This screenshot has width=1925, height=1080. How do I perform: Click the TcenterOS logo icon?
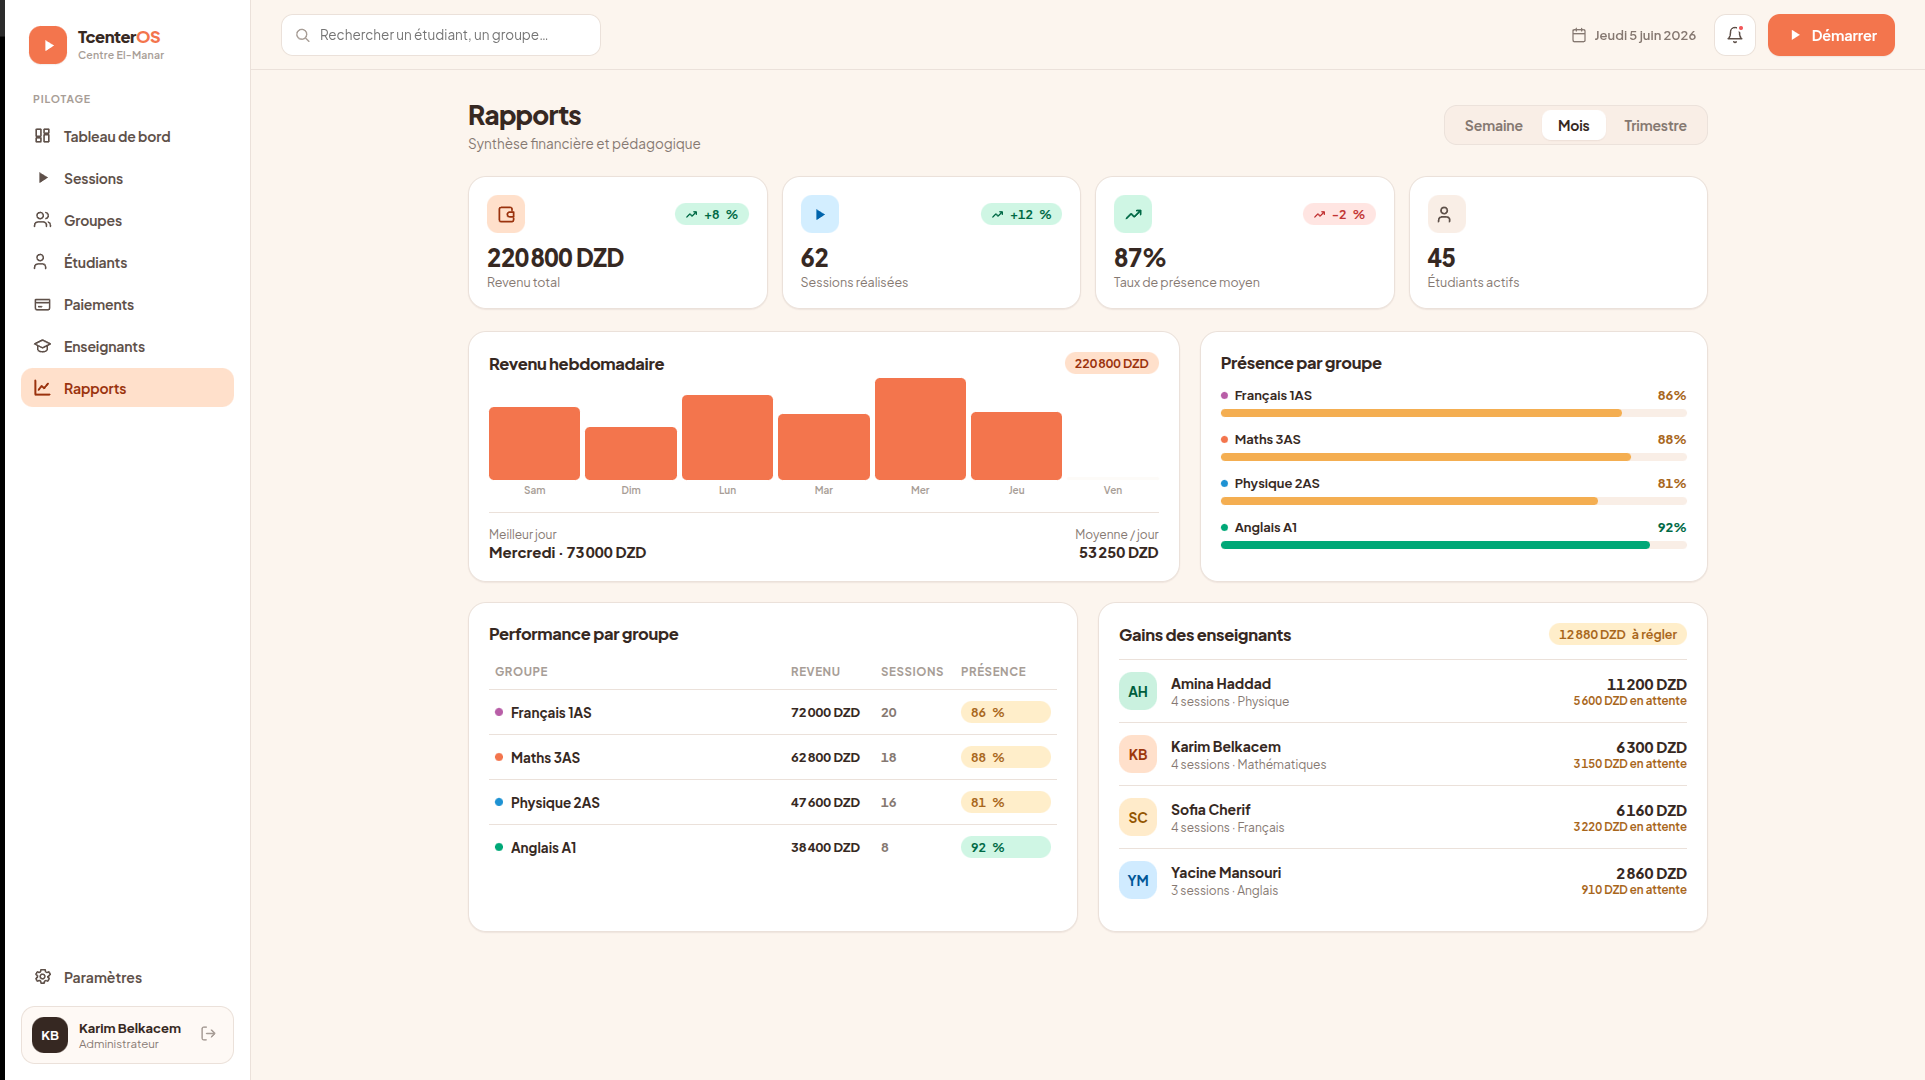[x=48, y=45]
